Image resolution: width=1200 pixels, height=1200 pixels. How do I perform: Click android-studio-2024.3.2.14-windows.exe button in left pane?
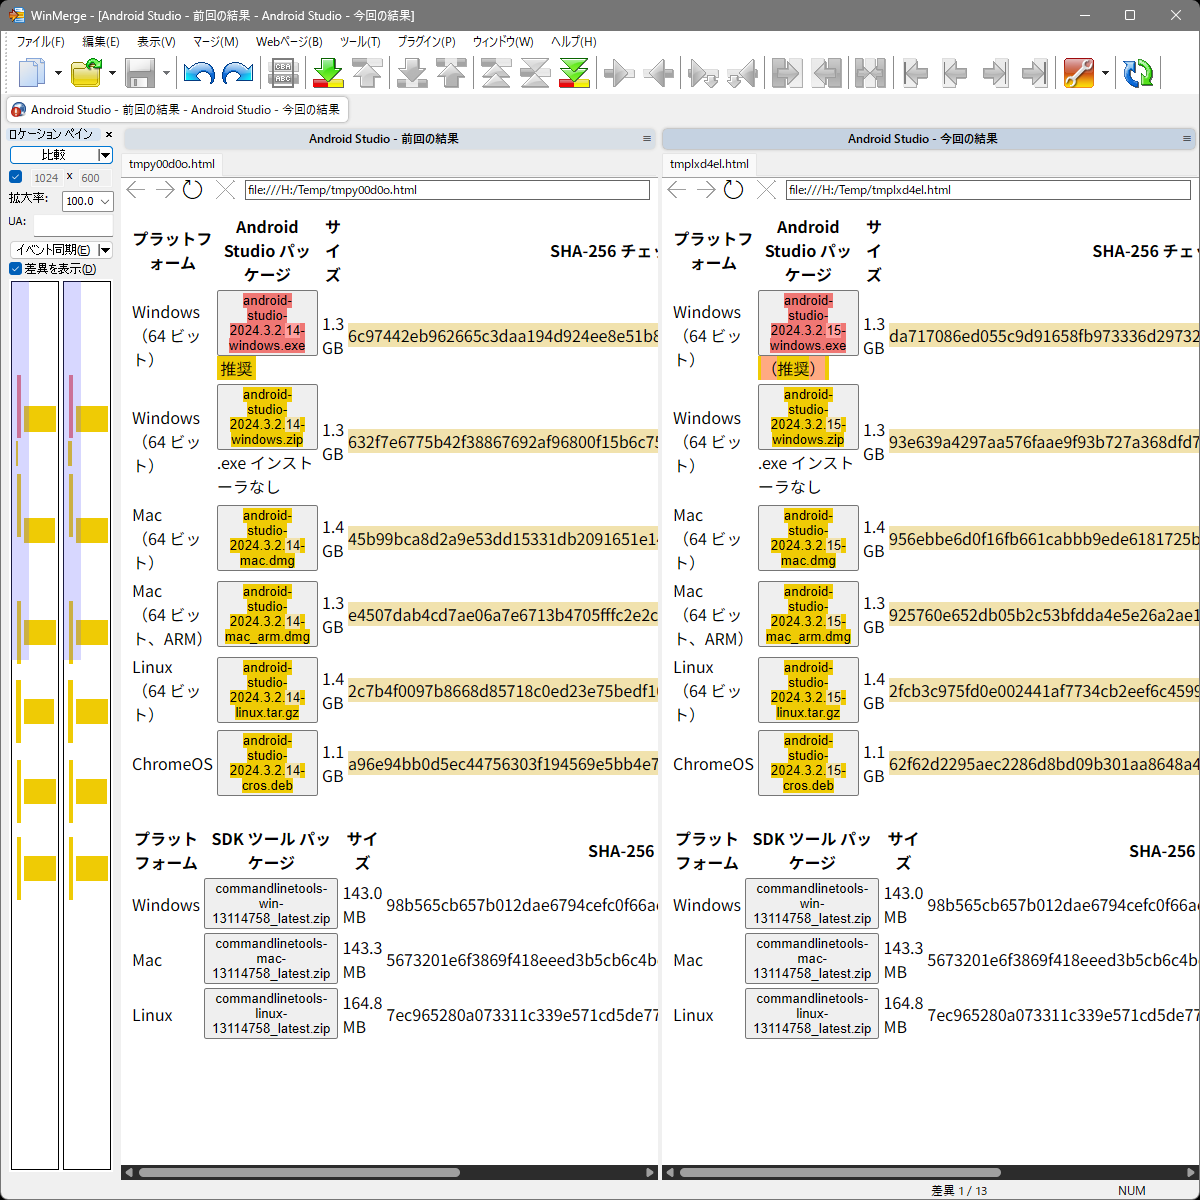click(267, 323)
